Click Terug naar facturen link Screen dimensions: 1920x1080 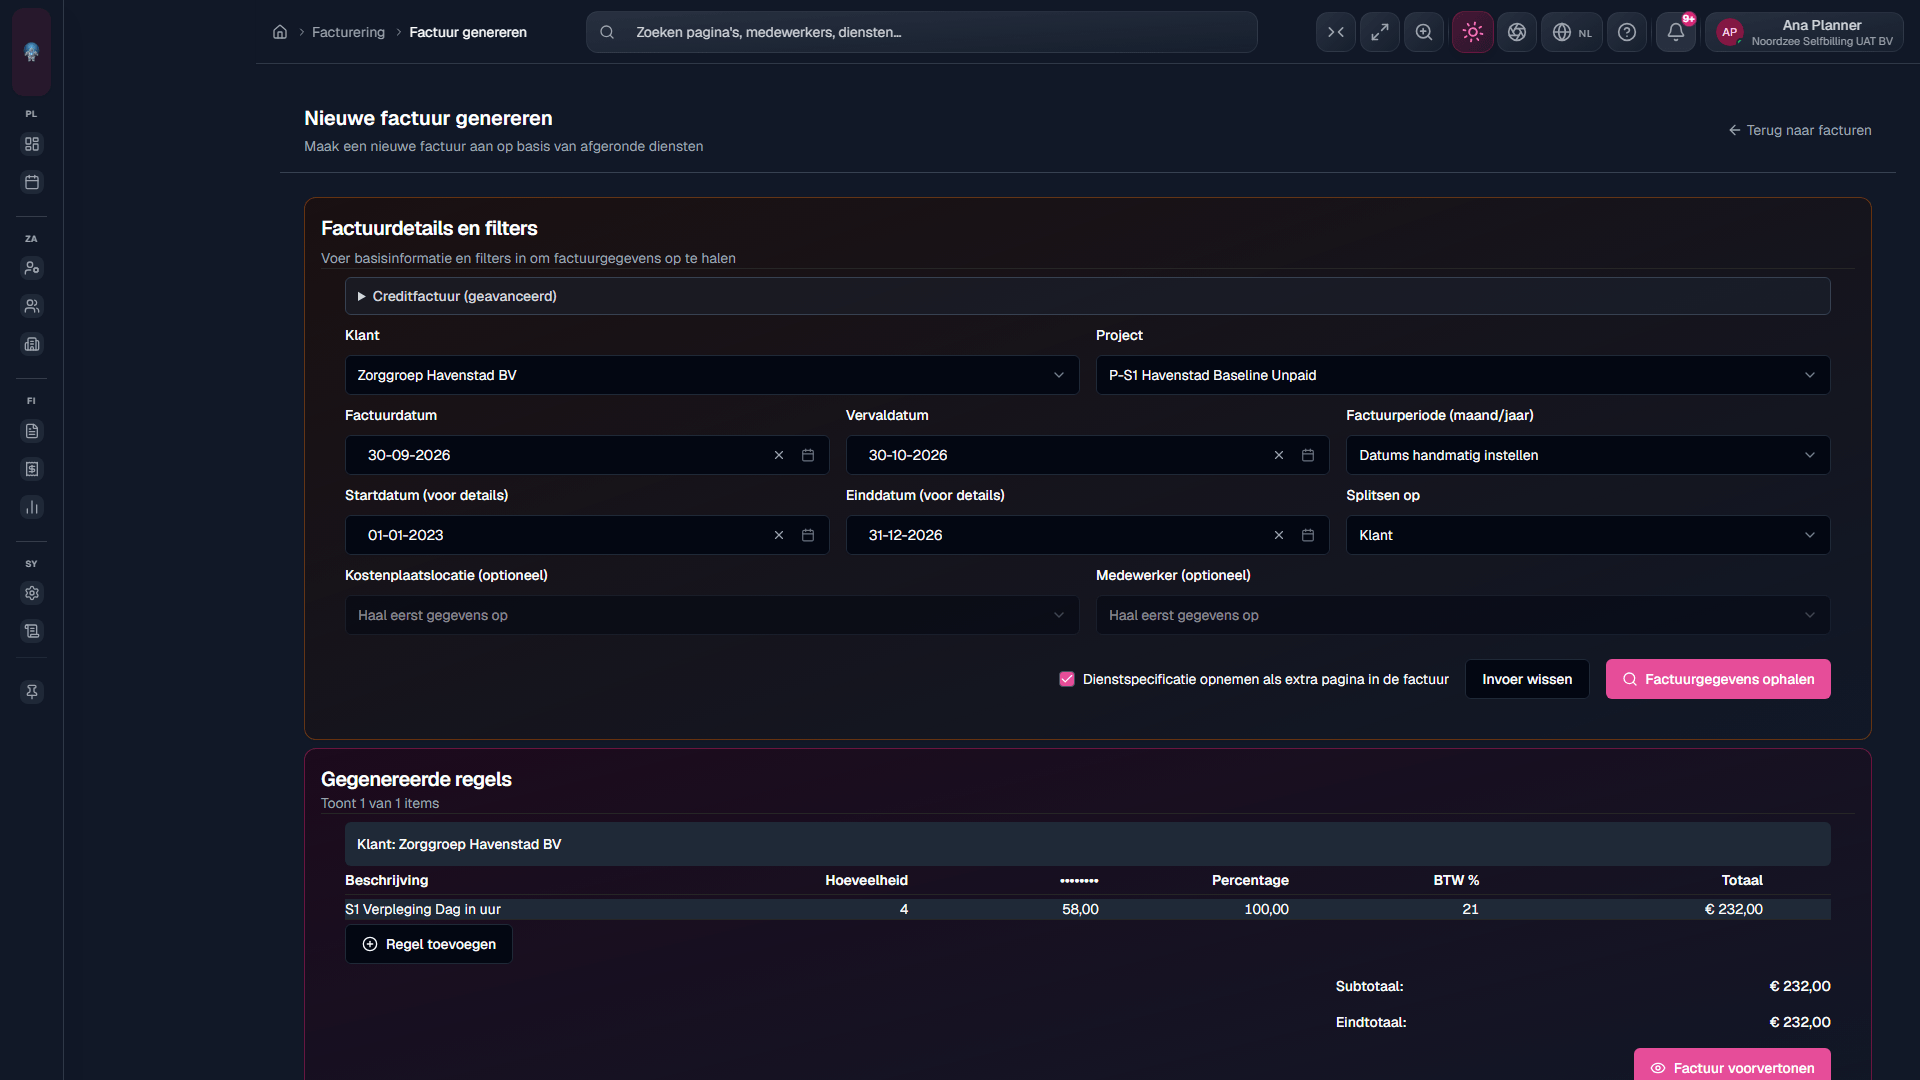click(1800, 130)
